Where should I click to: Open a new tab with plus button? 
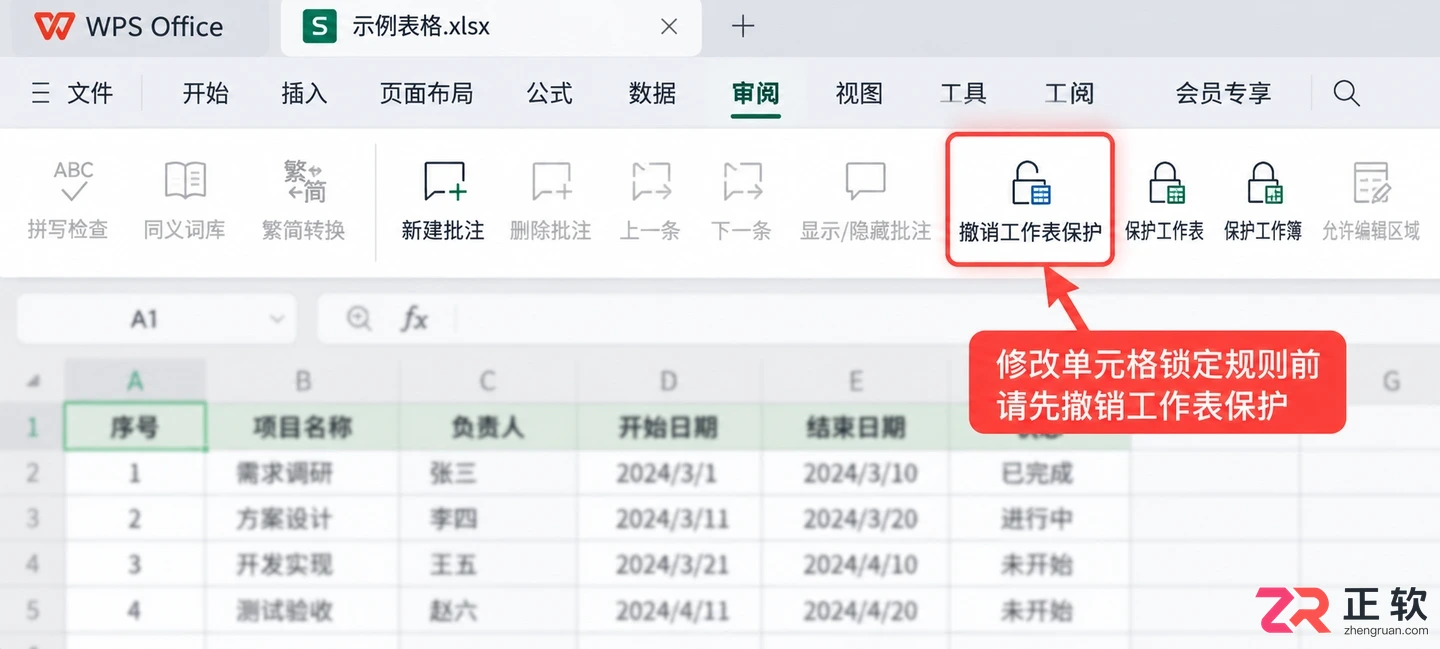(742, 27)
